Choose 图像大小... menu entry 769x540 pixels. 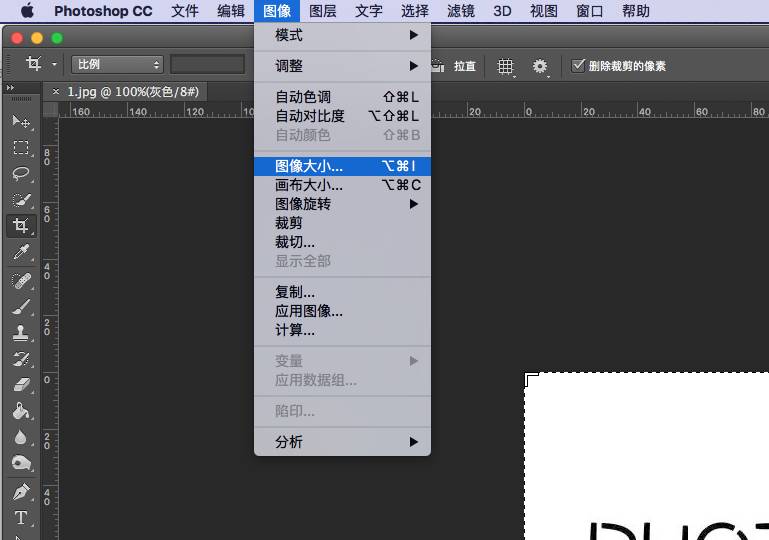click(342, 166)
